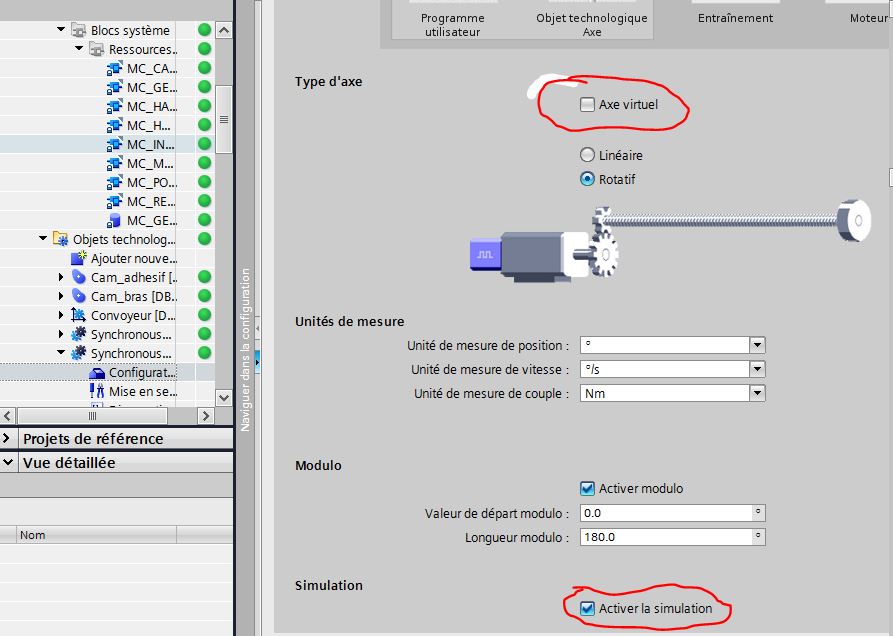Click Ajouter nouvel objet icon
Screen dimensions: 893x636
(79, 258)
